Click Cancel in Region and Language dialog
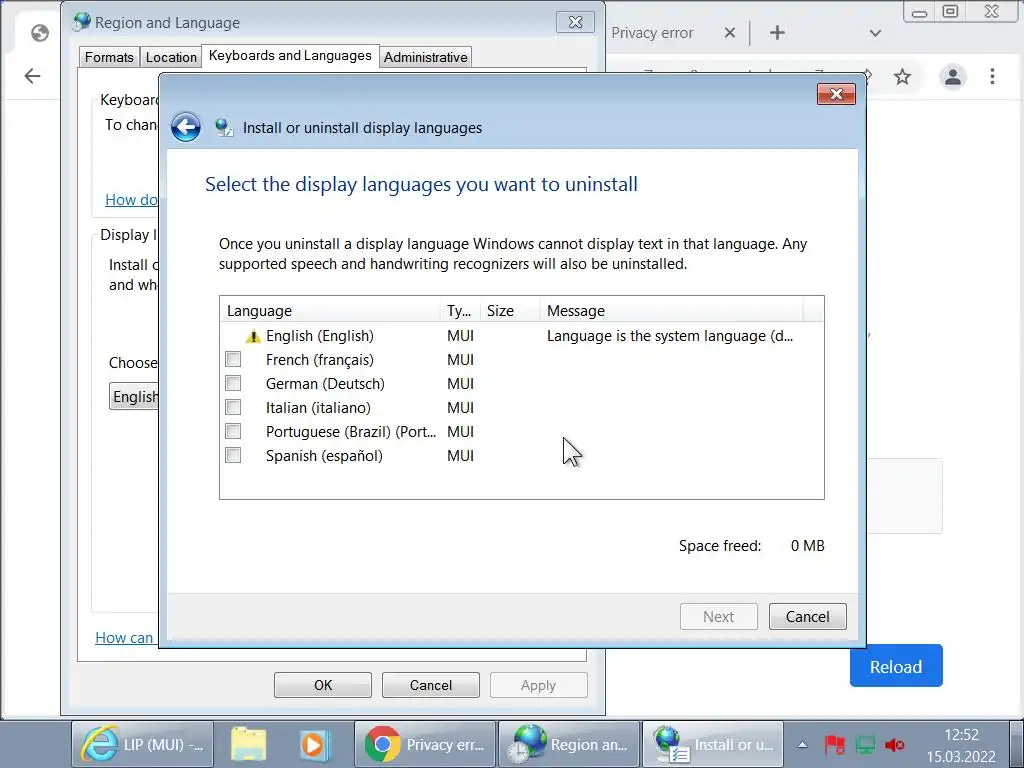This screenshot has width=1024, height=768. 430,685
